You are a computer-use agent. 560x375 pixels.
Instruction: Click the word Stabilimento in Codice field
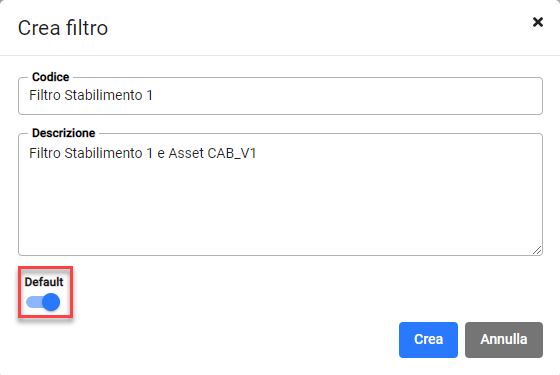(103, 95)
